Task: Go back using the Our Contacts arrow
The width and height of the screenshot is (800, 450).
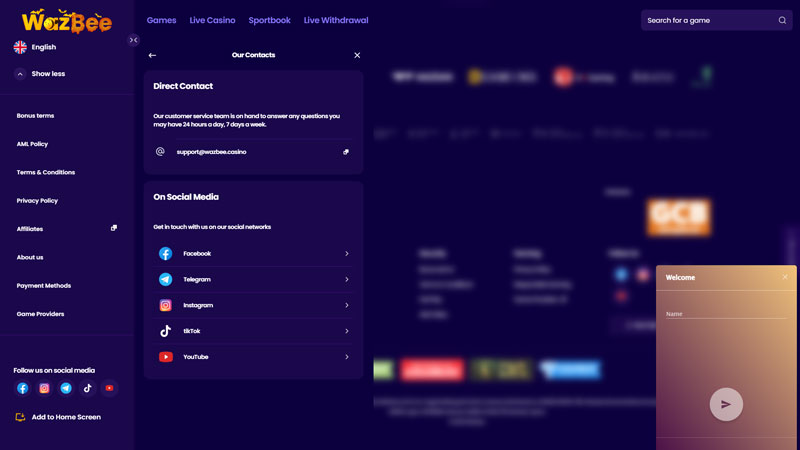Action: (x=152, y=55)
